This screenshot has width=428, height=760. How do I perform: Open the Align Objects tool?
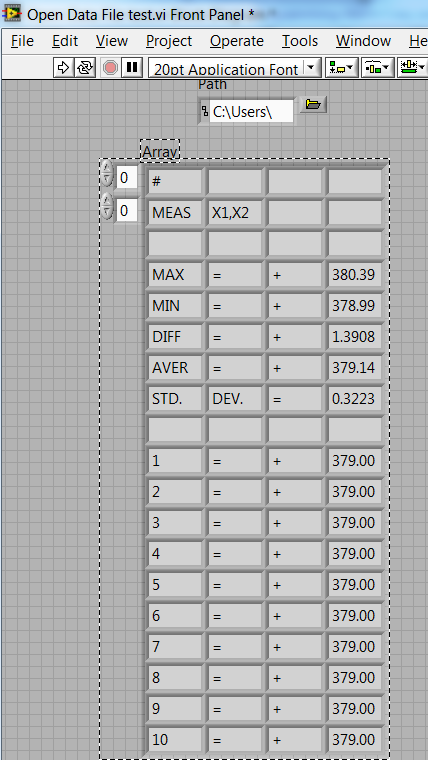click(x=342, y=68)
